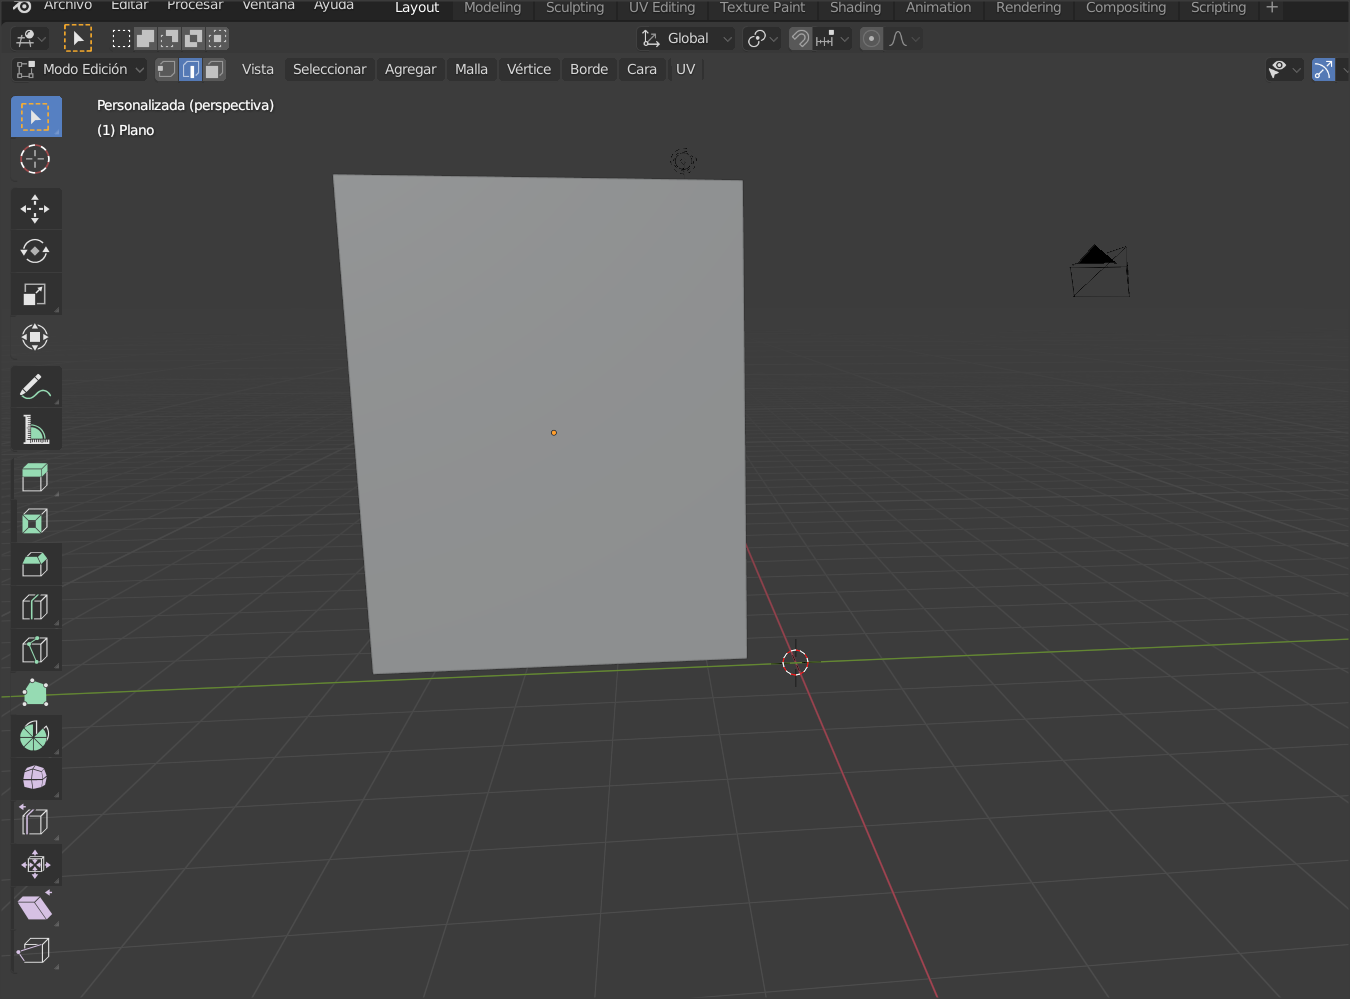This screenshot has width=1350, height=999.
Task: Set selection mode to extend
Action: pyautogui.click(x=145, y=38)
